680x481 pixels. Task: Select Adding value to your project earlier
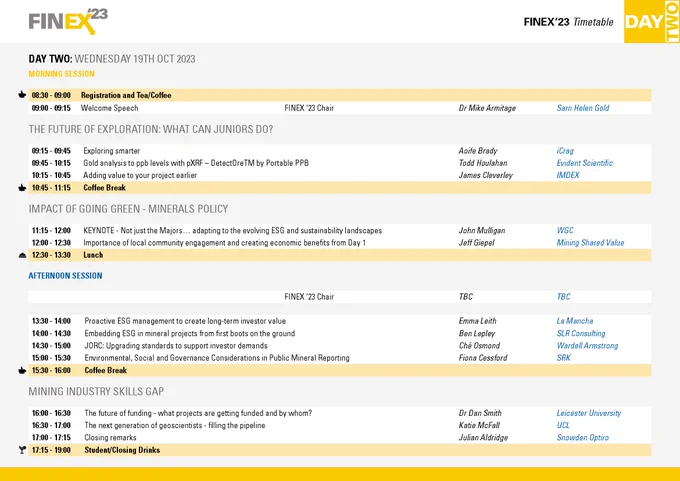tap(140, 175)
